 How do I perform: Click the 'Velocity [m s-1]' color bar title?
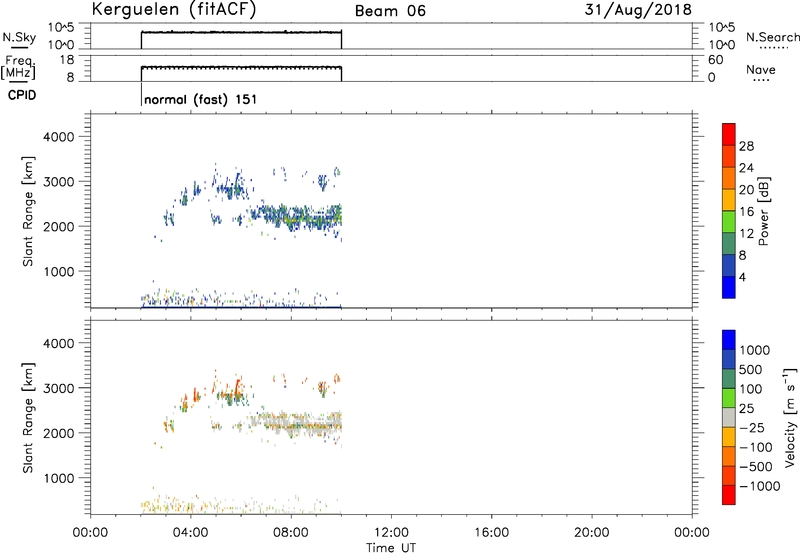pos(790,417)
